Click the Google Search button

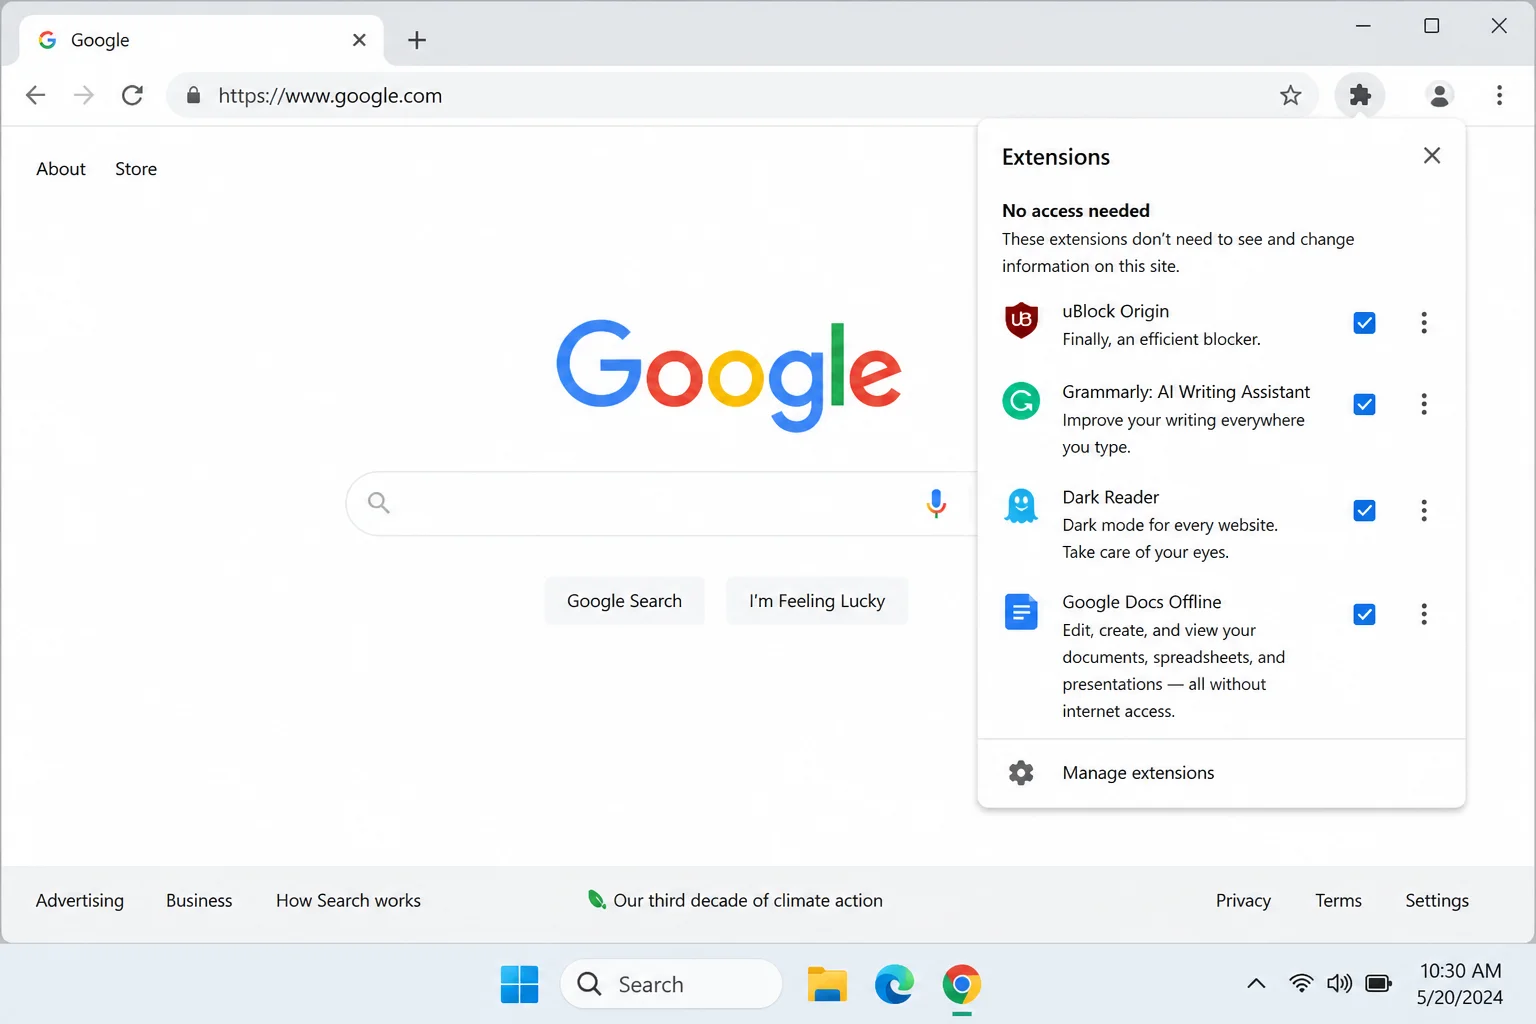pos(624,601)
